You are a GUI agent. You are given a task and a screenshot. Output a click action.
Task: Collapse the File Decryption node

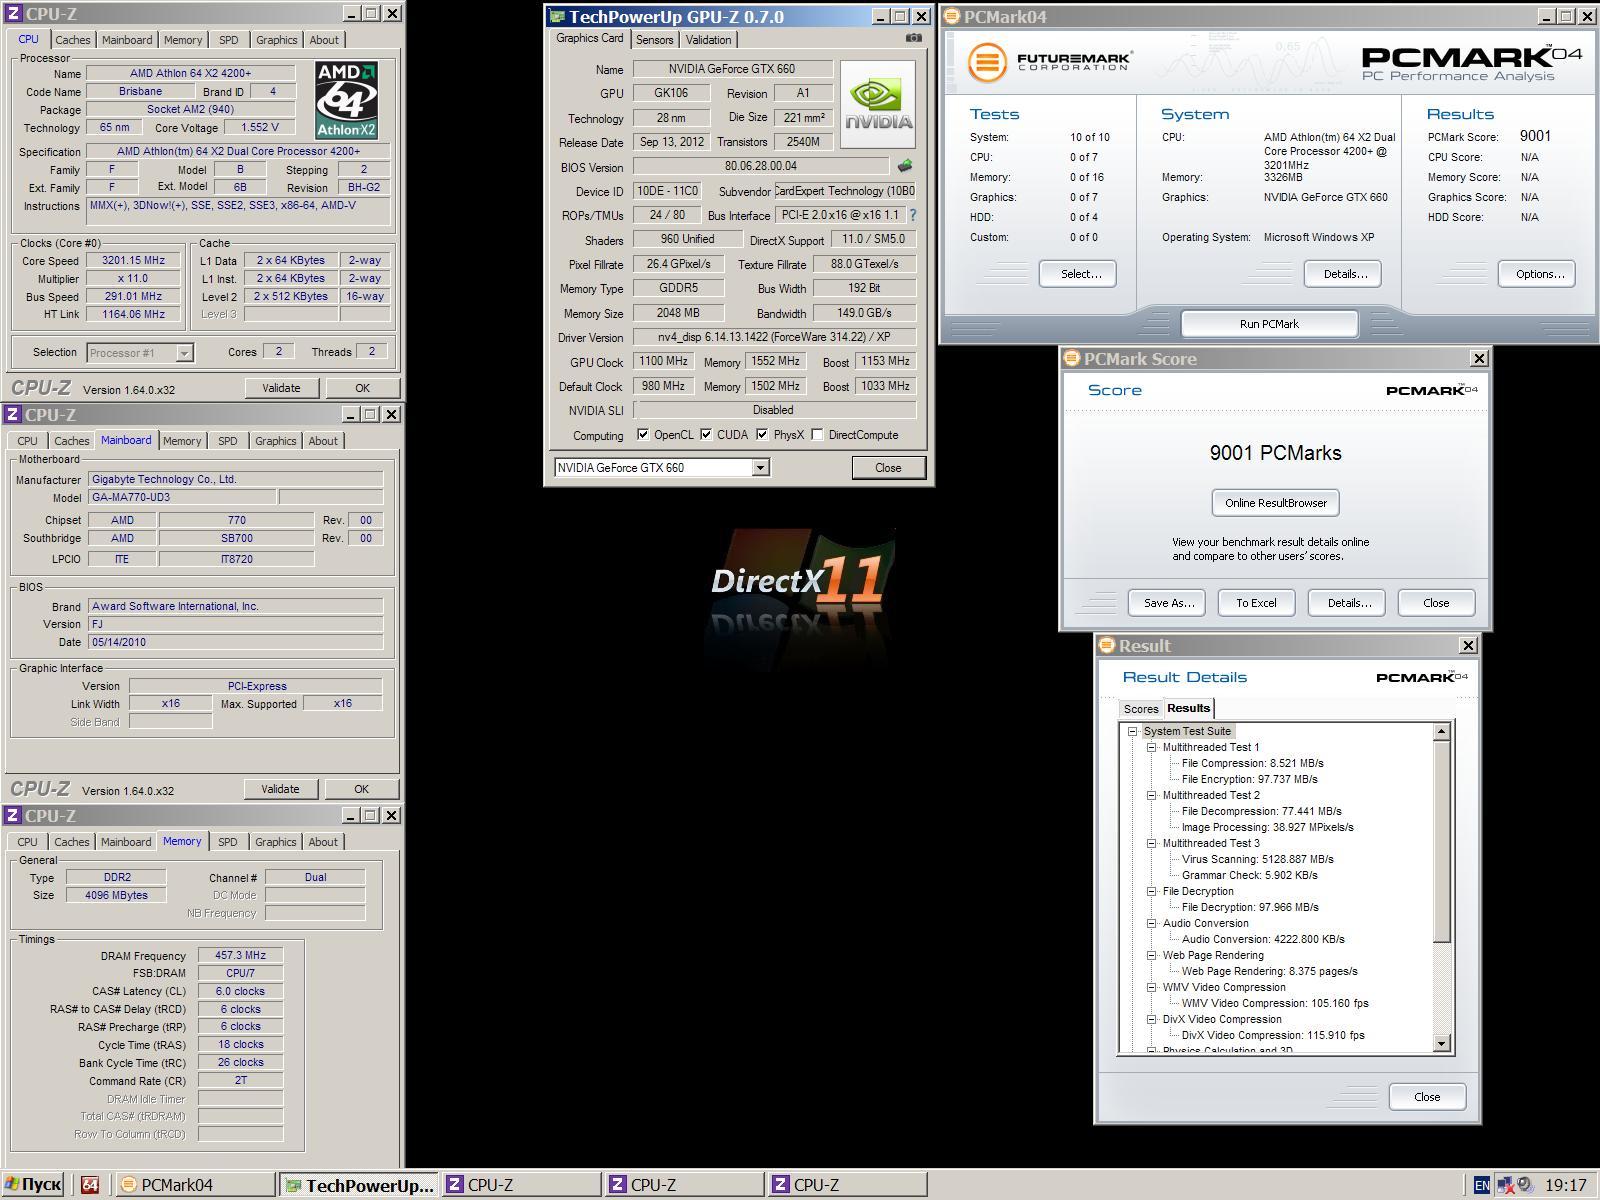click(x=1152, y=891)
